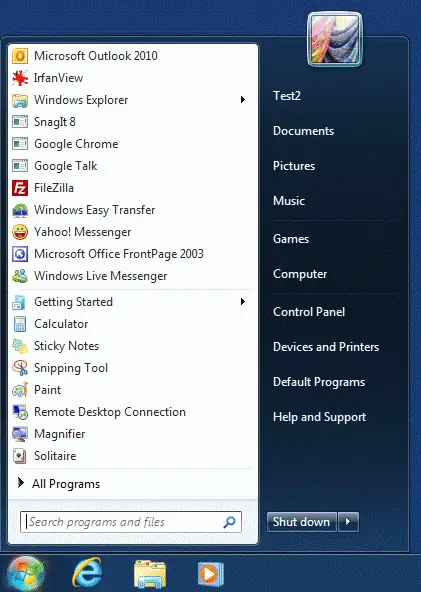Image resolution: width=421 pixels, height=592 pixels.
Task: Click the search magnifying glass icon
Action: coord(230,522)
